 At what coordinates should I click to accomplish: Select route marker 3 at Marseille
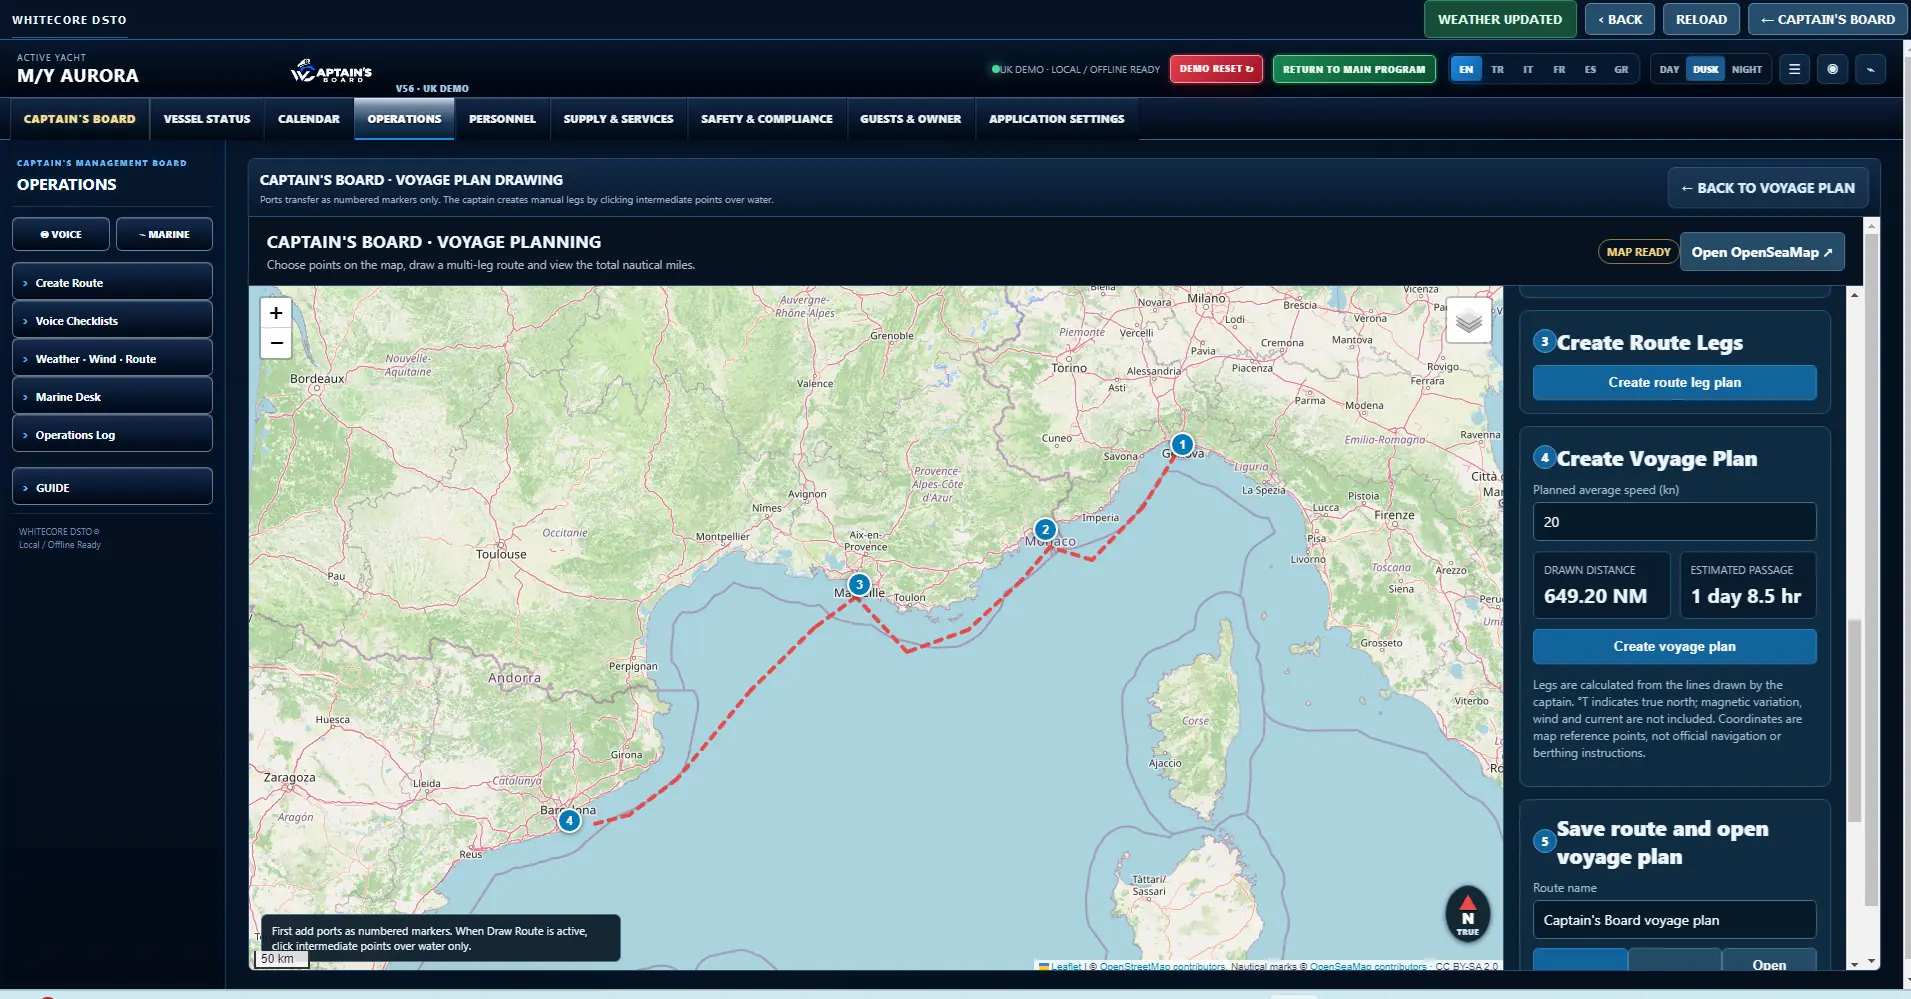point(858,584)
